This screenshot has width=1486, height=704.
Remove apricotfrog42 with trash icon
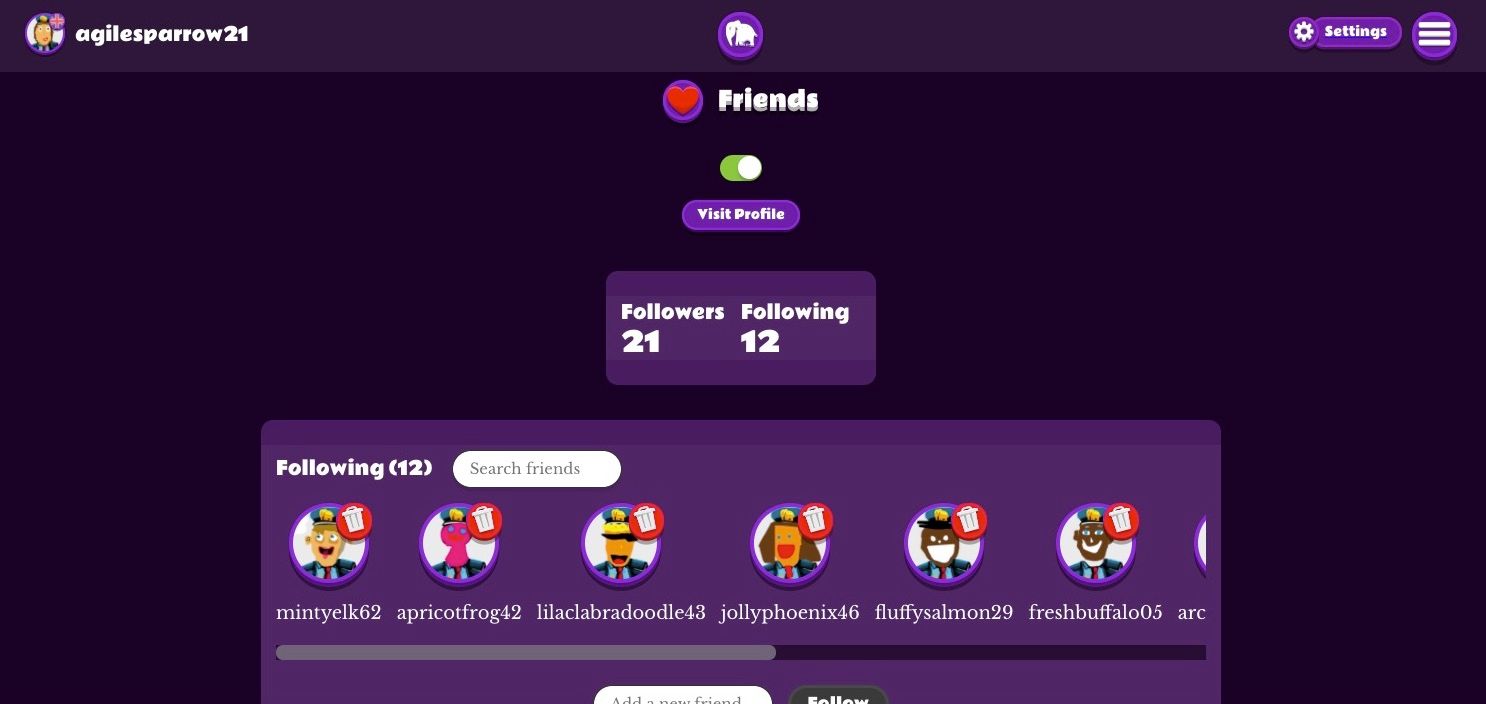click(x=484, y=521)
